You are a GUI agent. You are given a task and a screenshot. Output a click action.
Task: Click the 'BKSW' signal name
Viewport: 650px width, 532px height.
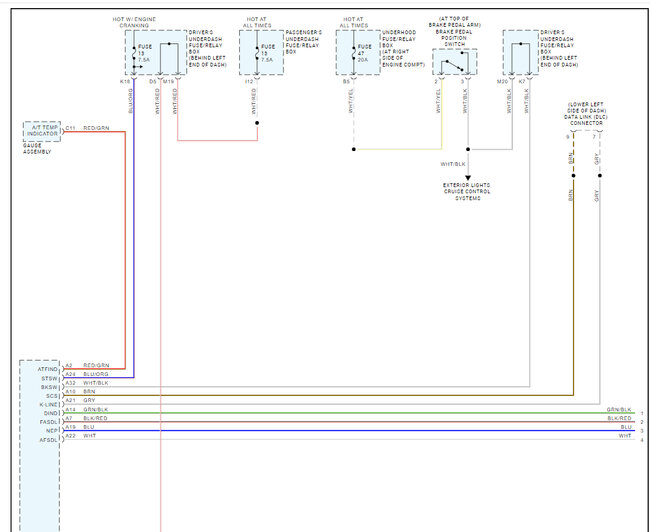[49, 387]
